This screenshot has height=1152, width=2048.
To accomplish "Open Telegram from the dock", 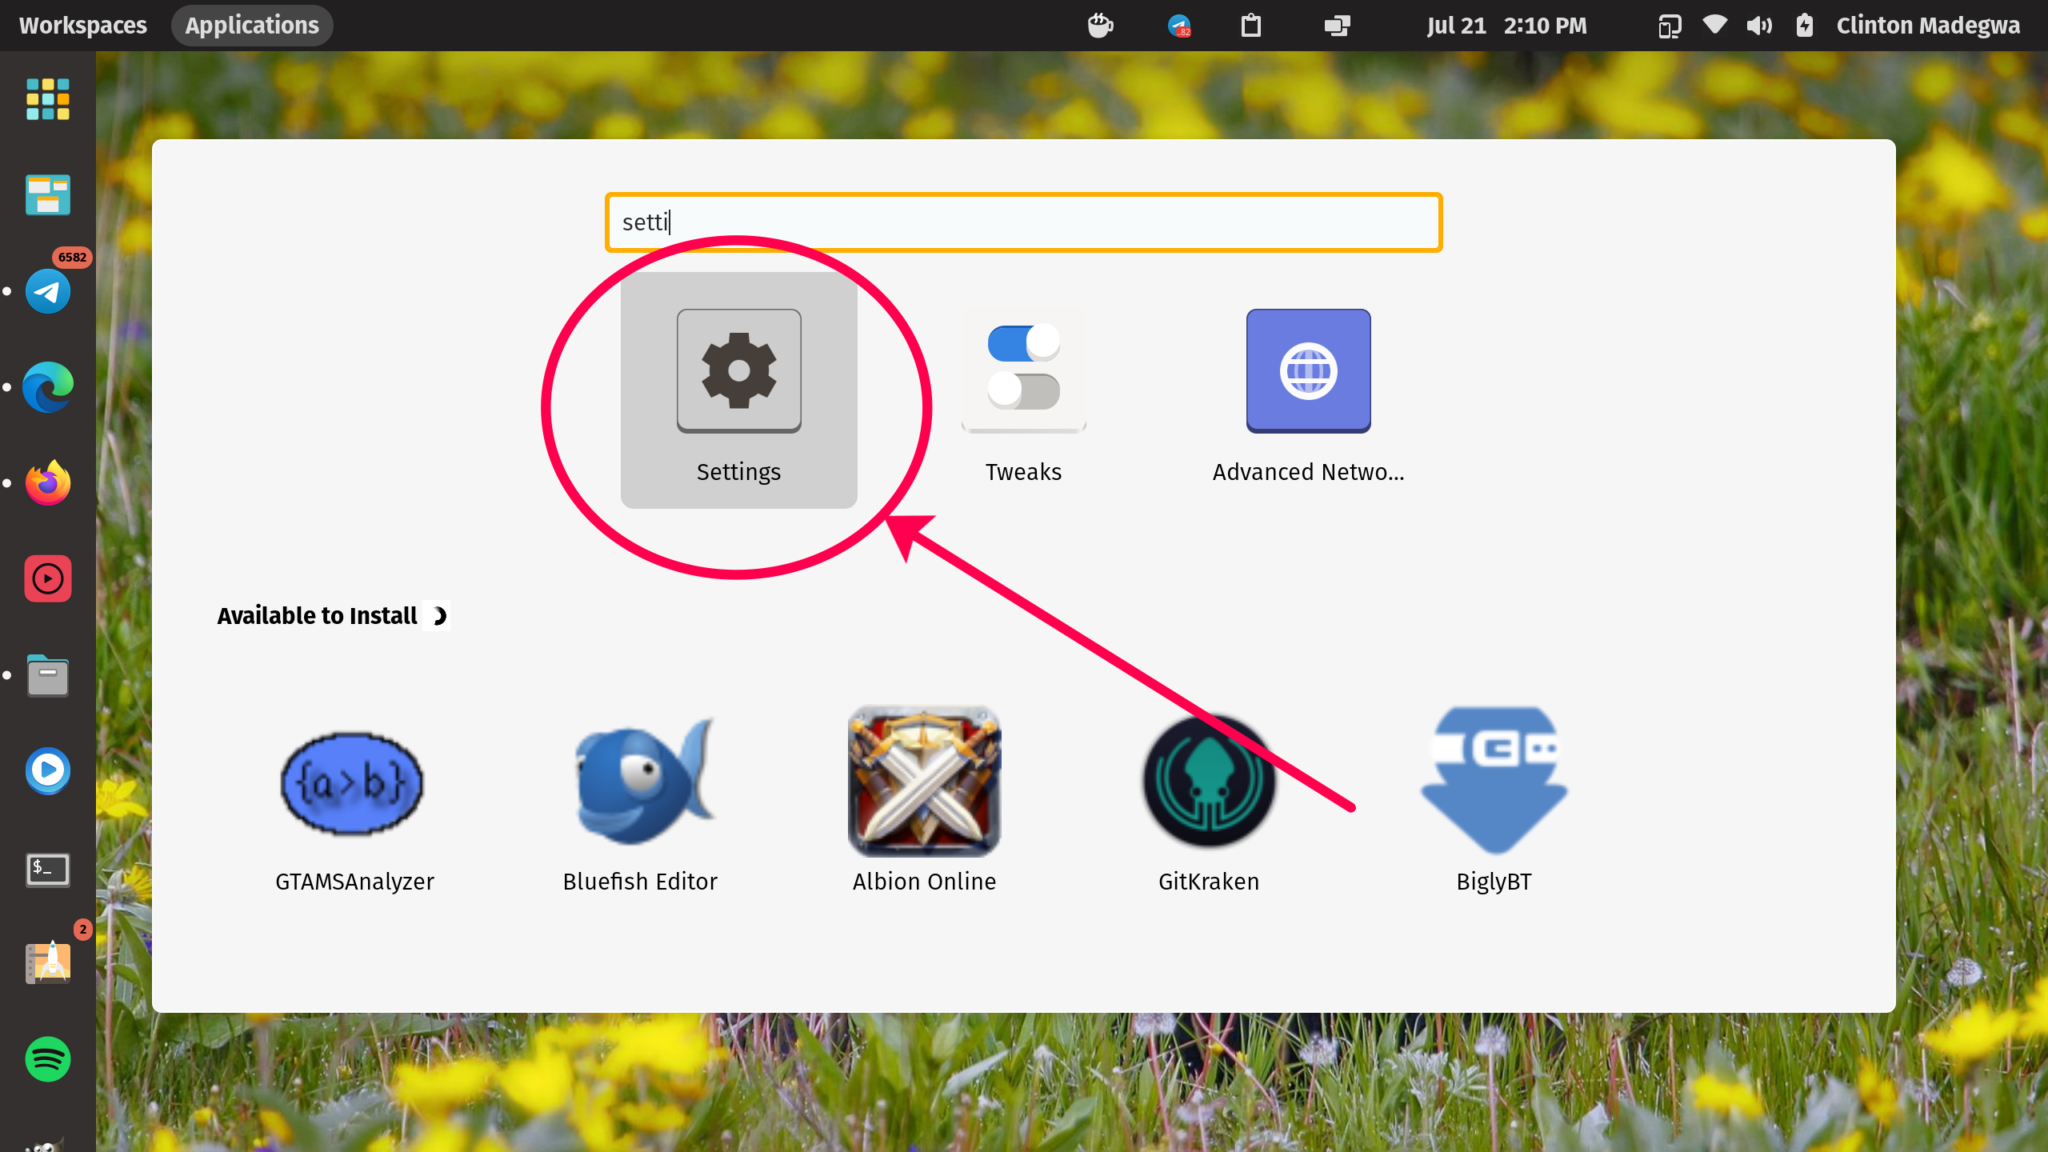I will (x=48, y=291).
